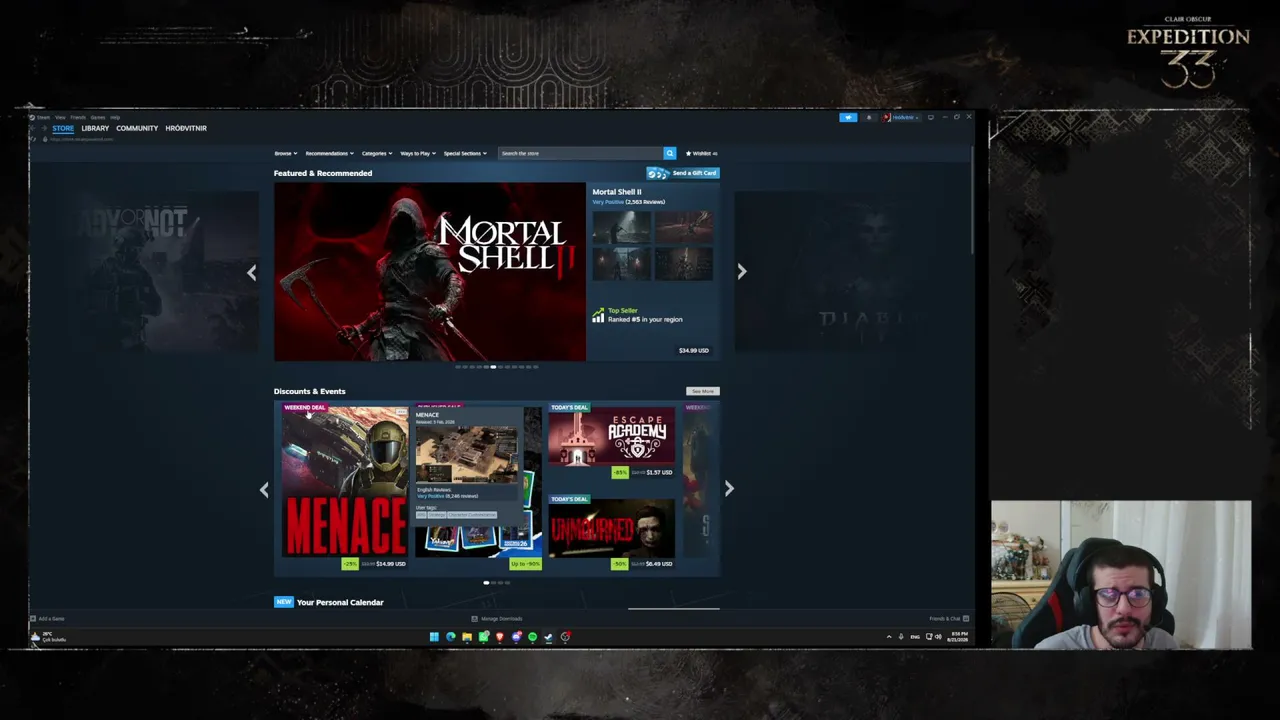Image resolution: width=1280 pixels, height=720 pixels.
Task: Click the Steam back navigation arrow
Action: (x=33, y=128)
